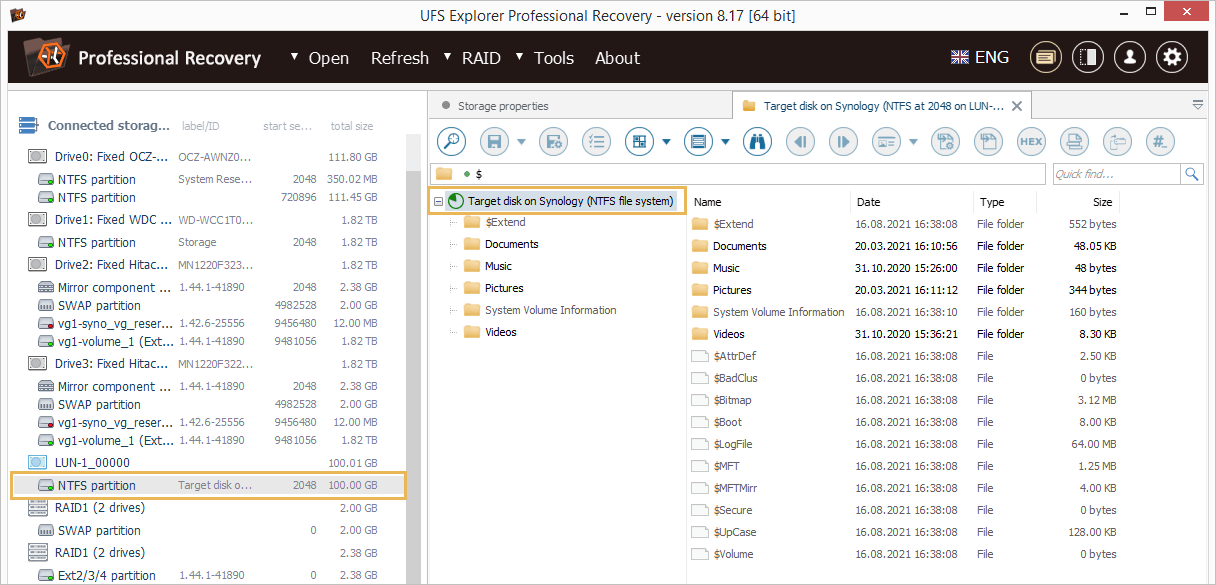Click the document page icon before HEX
Screen dimensions: 1216x585
point(988,142)
